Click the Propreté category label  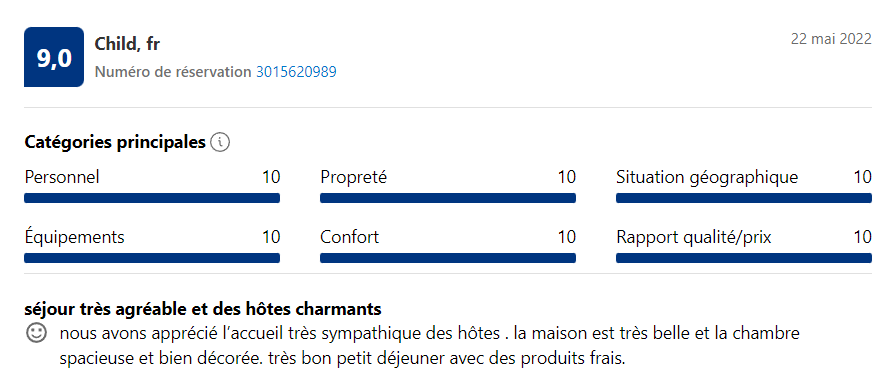point(354,177)
